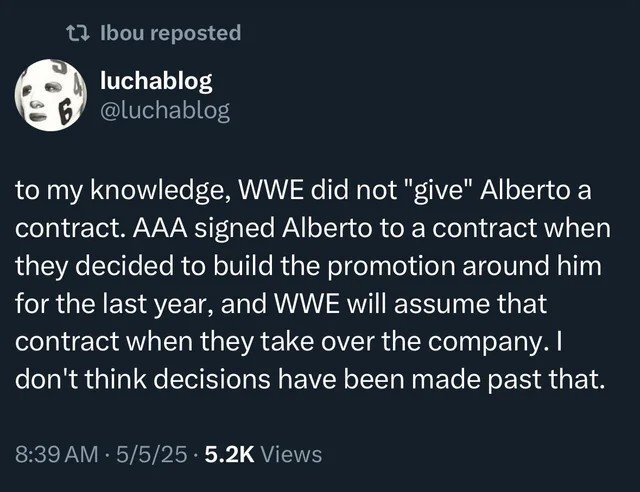This screenshot has width=640, height=492.
Task: Click the word "promotion" in the post
Action: (x=391, y=266)
